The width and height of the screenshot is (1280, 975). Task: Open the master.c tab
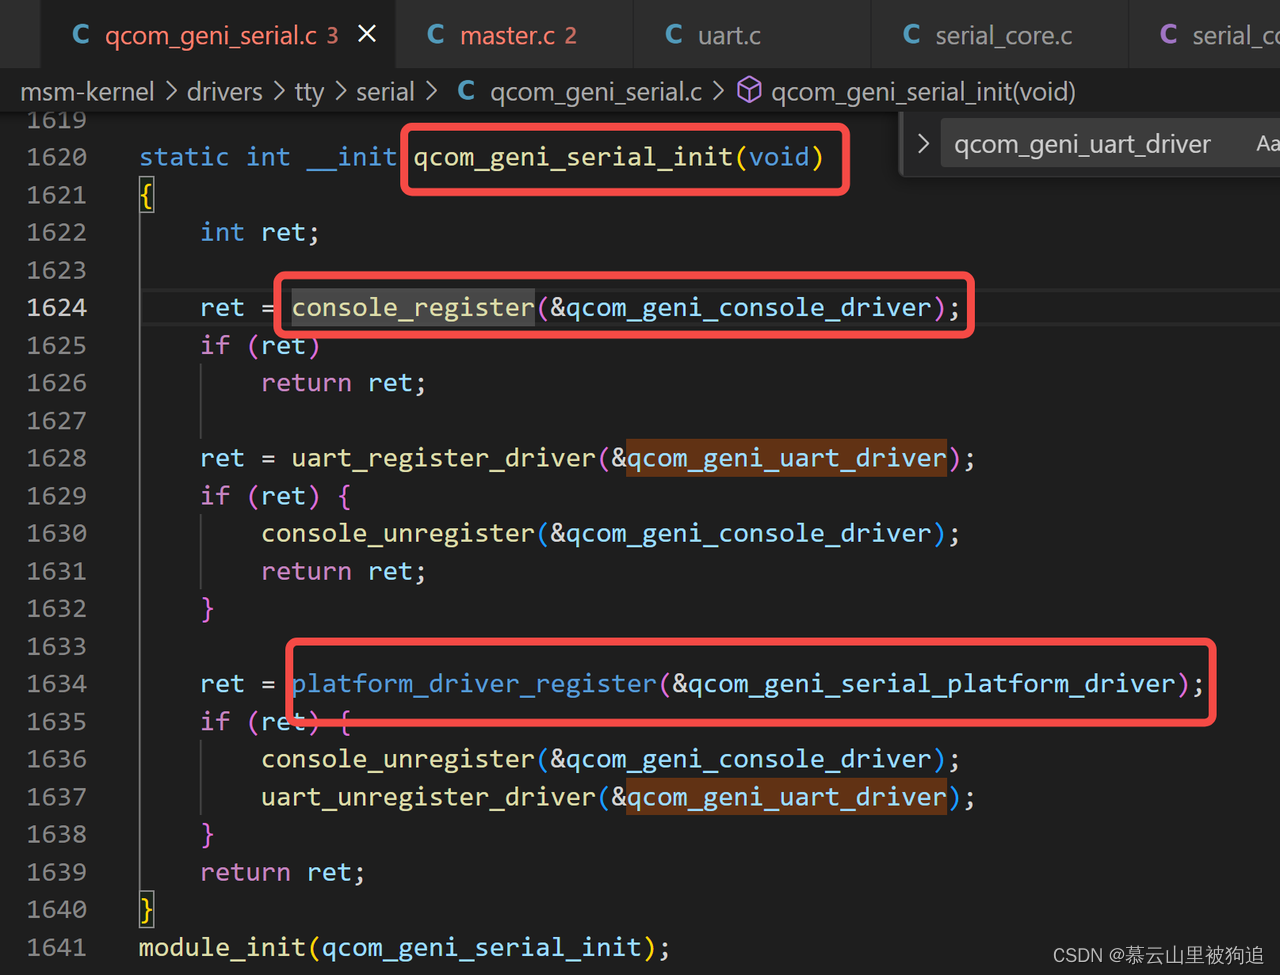tap(514, 35)
